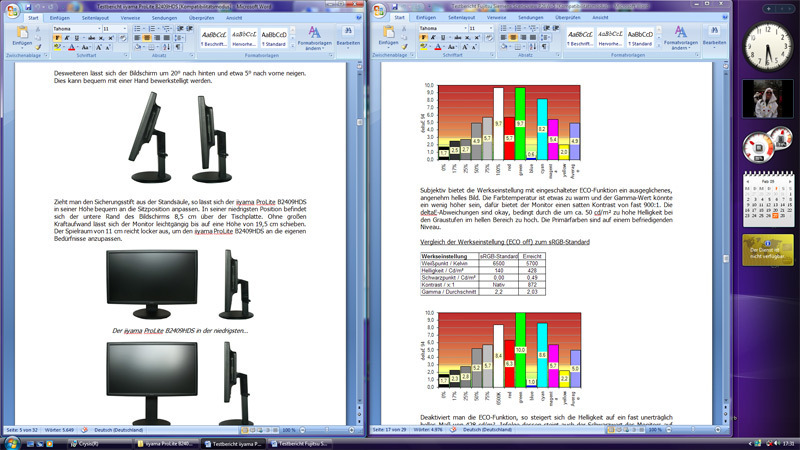Click decrease indent in the left Word window

[x=180, y=29]
